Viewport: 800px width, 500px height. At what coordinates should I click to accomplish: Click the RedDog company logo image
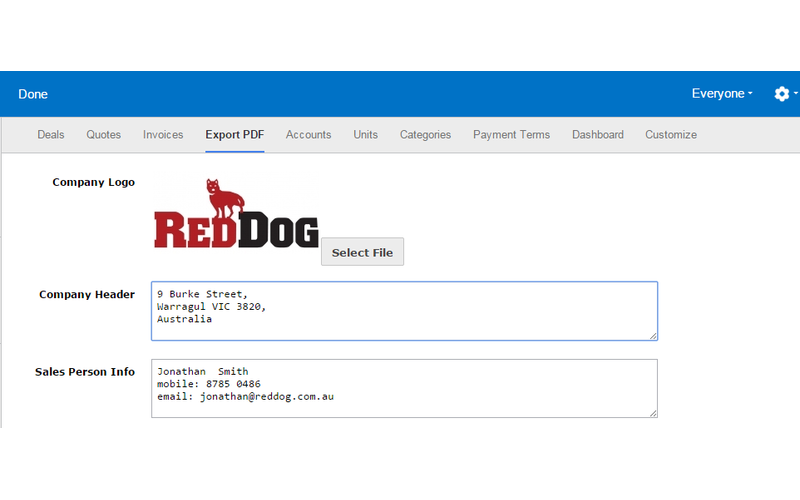pos(236,214)
